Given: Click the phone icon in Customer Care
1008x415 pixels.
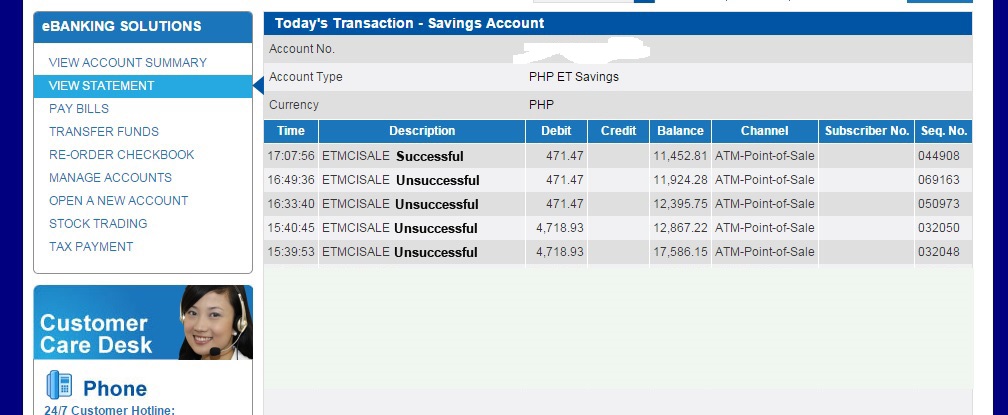Looking at the screenshot, I should (59, 386).
